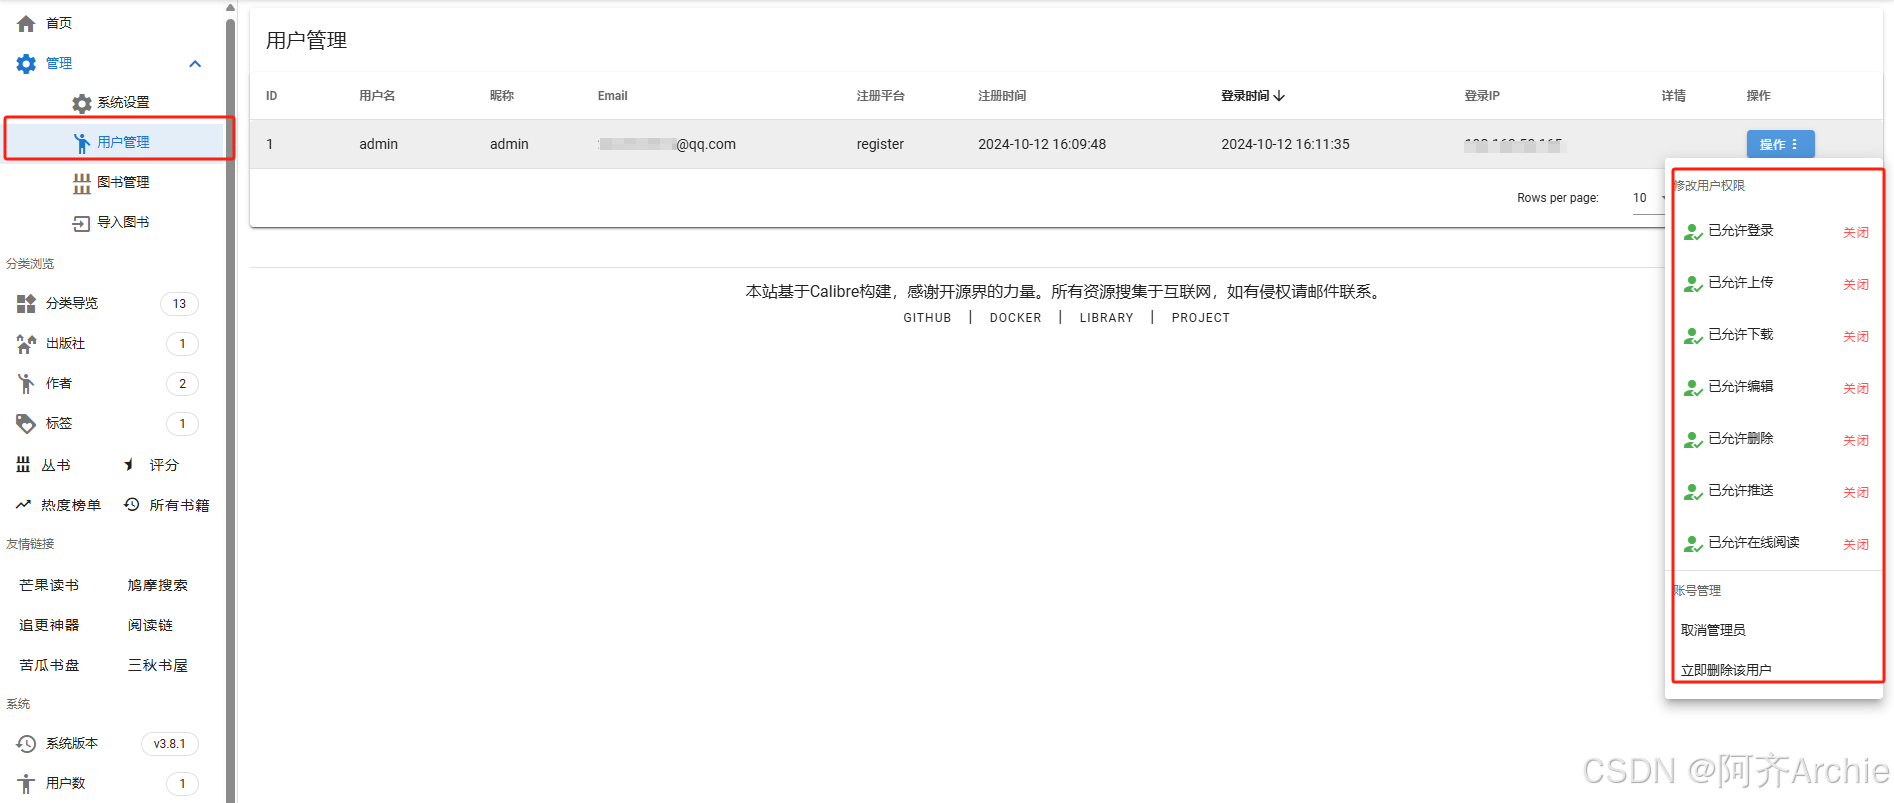Click the 用户数 person icon
The width and height of the screenshot is (1894, 803).
(26, 784)
